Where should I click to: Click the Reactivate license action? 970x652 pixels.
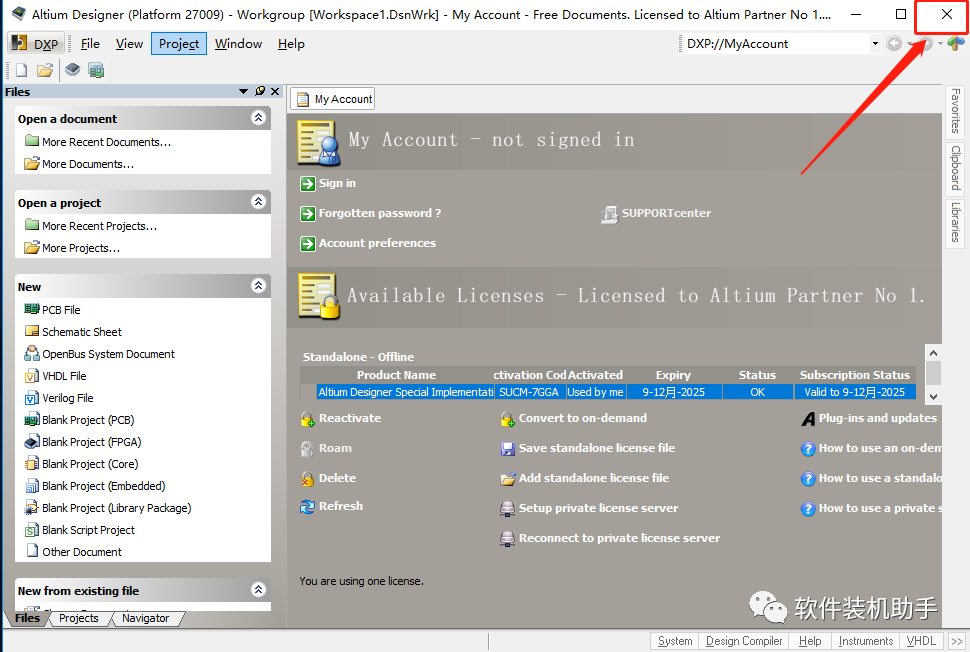click(x=350, y=418)
